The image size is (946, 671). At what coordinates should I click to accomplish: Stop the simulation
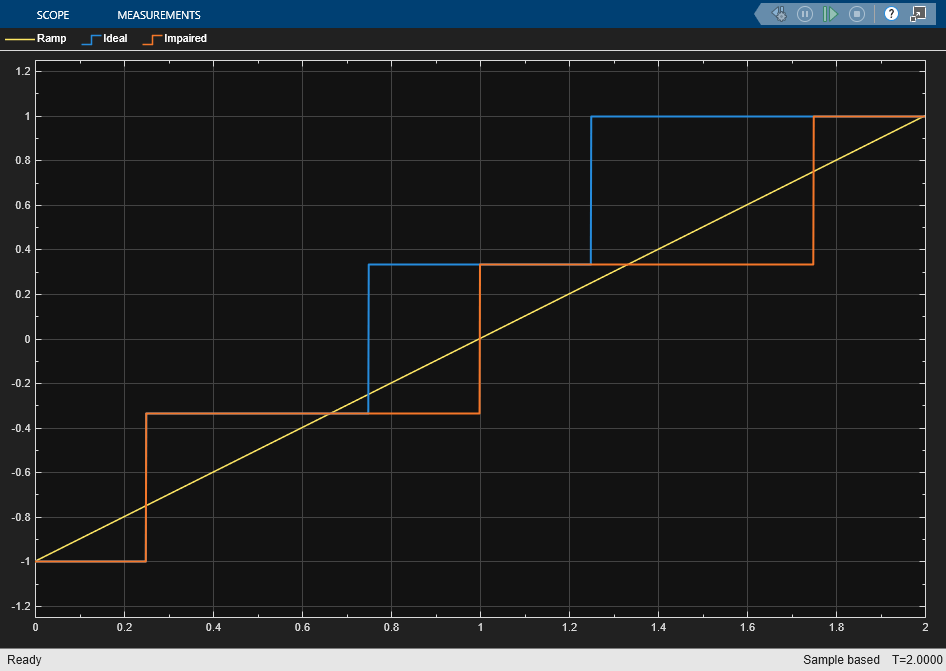pyautogui.click(x=857, y=14)
